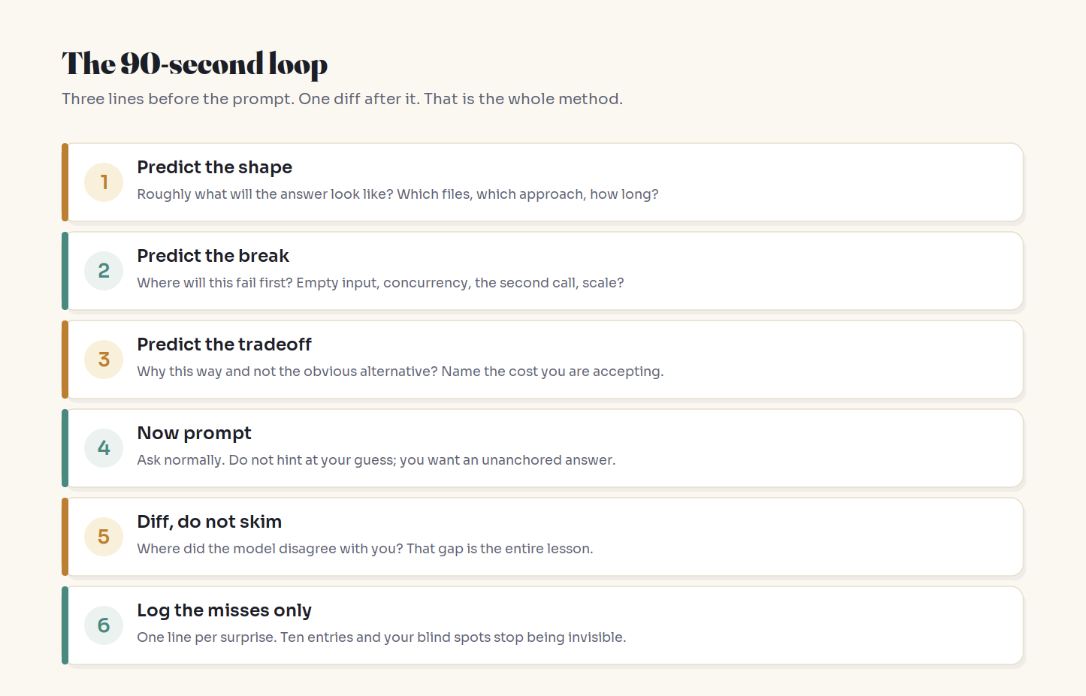Click the number 4 circle badge
Viewport: 1086px width, 696px height.
pos(104,448)
